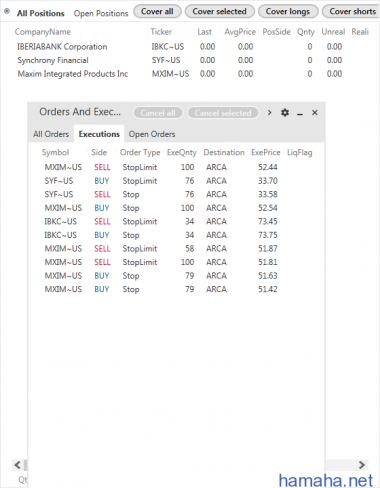Click the MXIM~US ticker in positions
Screen dimensions: 380x488
click(x=170, y=74)
